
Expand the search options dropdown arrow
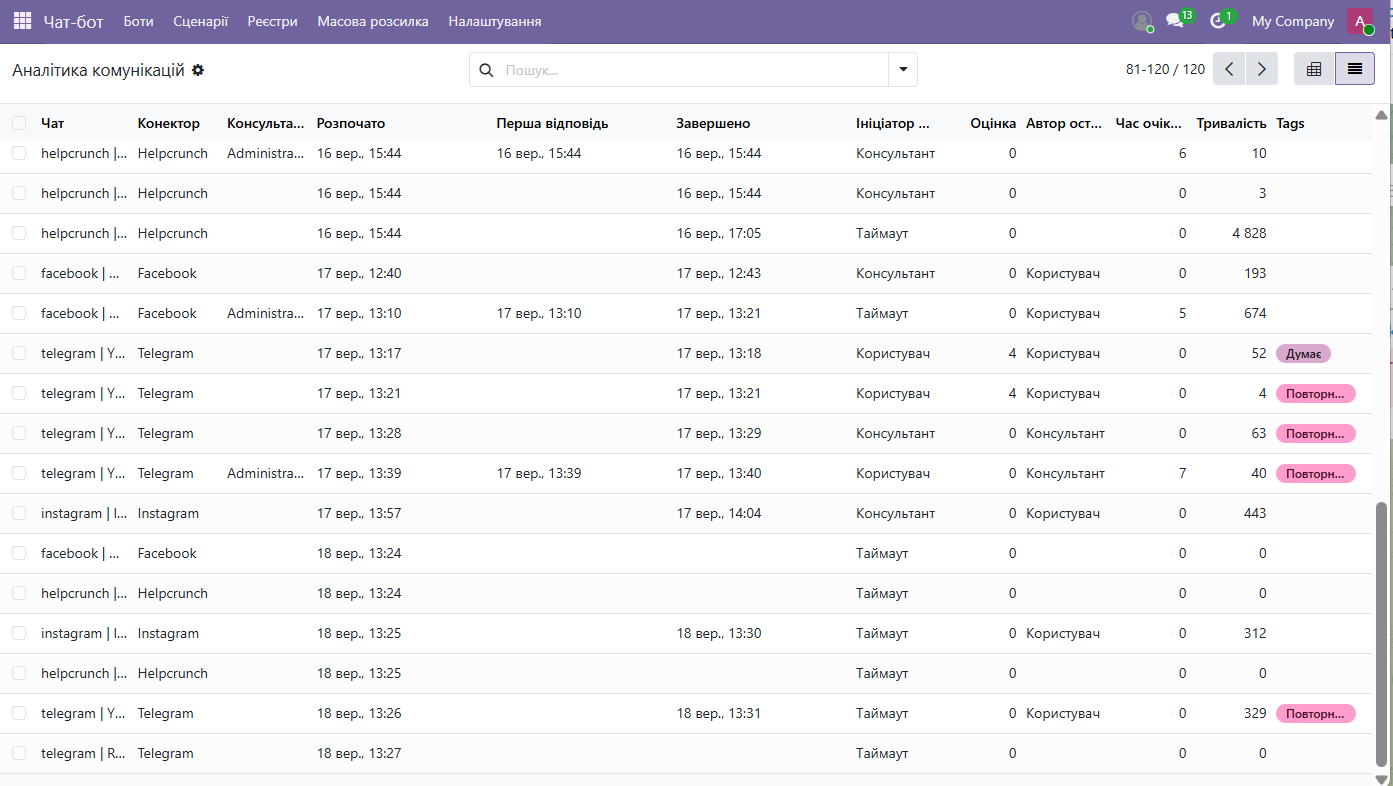pyautogui.click(x=903, y=70)
